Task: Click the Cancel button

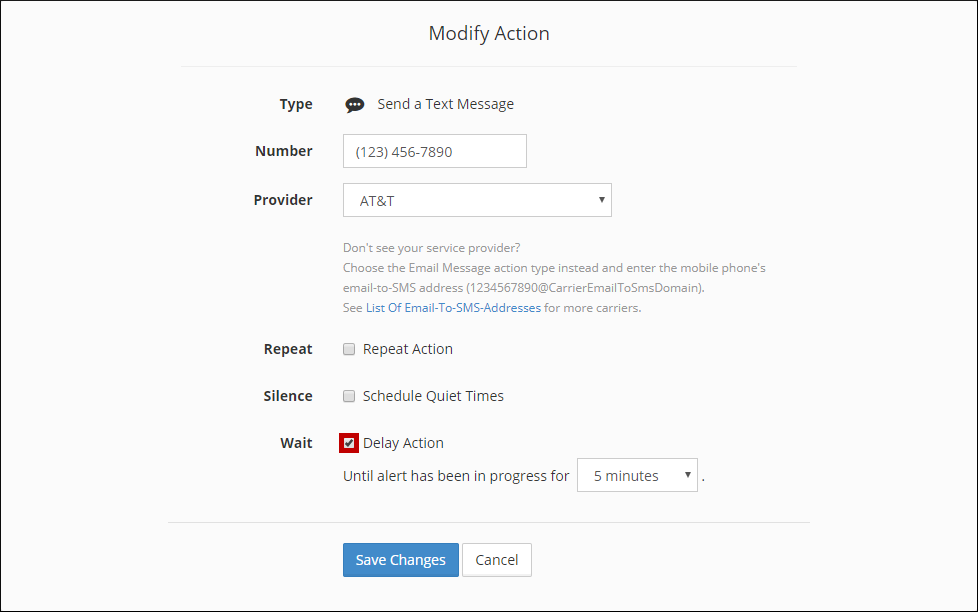Action: [497, 560]
